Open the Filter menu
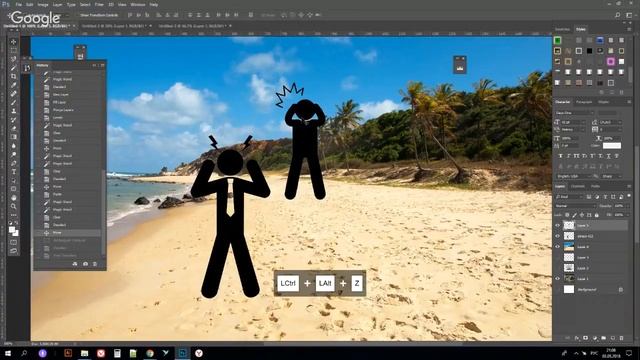The image size is (640, 360). point(99,4)
